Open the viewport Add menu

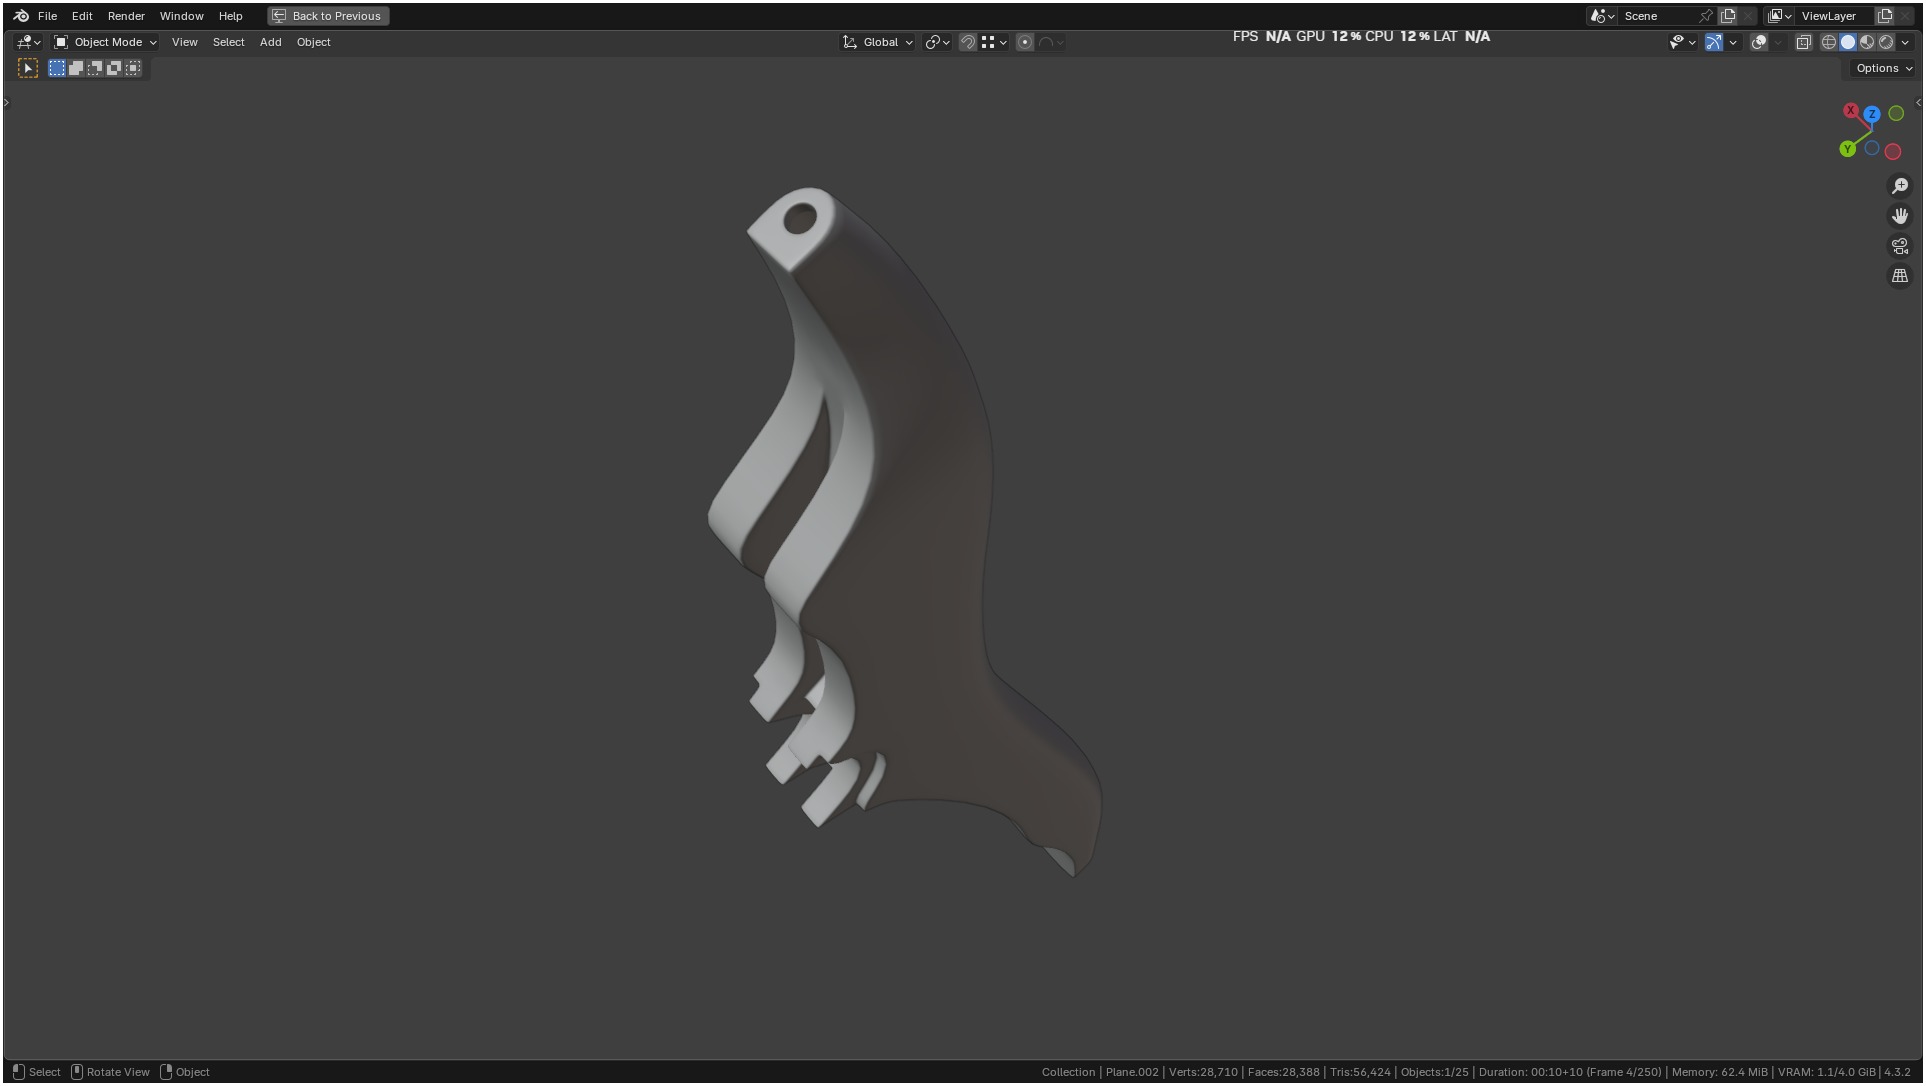270,42
